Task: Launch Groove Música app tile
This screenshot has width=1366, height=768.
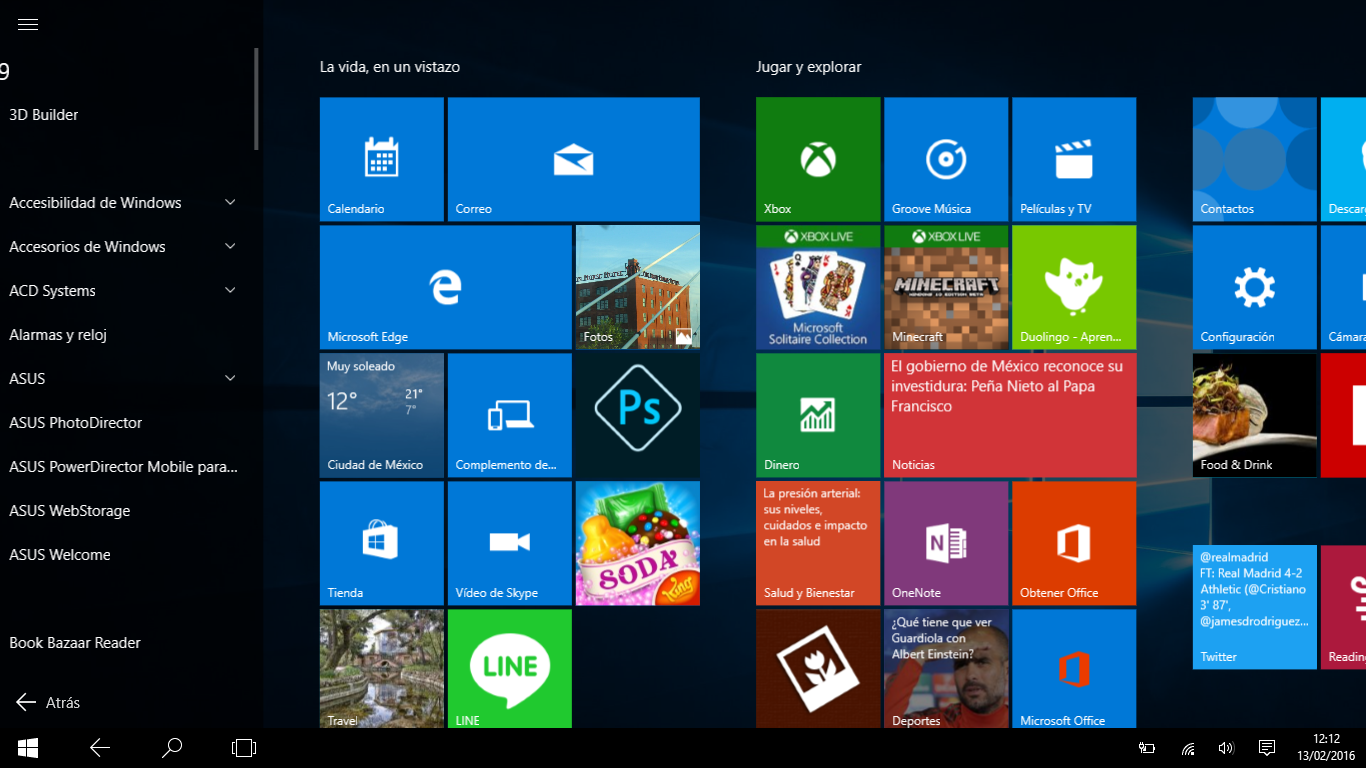Action: pos(946,159)
